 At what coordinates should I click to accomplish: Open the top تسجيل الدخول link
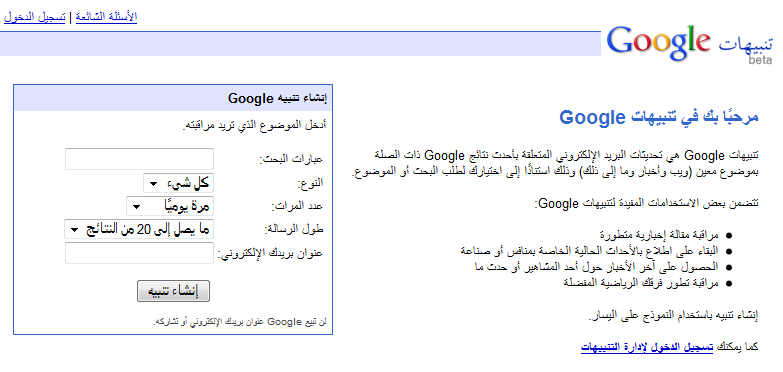[34, 17]
